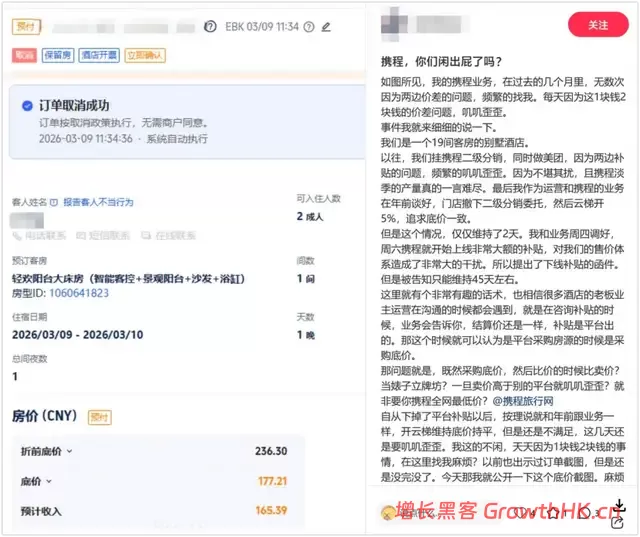The width and height of the screenshot is (640, 537).
Task: Click the 236.30 pre-discount price value
Action: 271,451
